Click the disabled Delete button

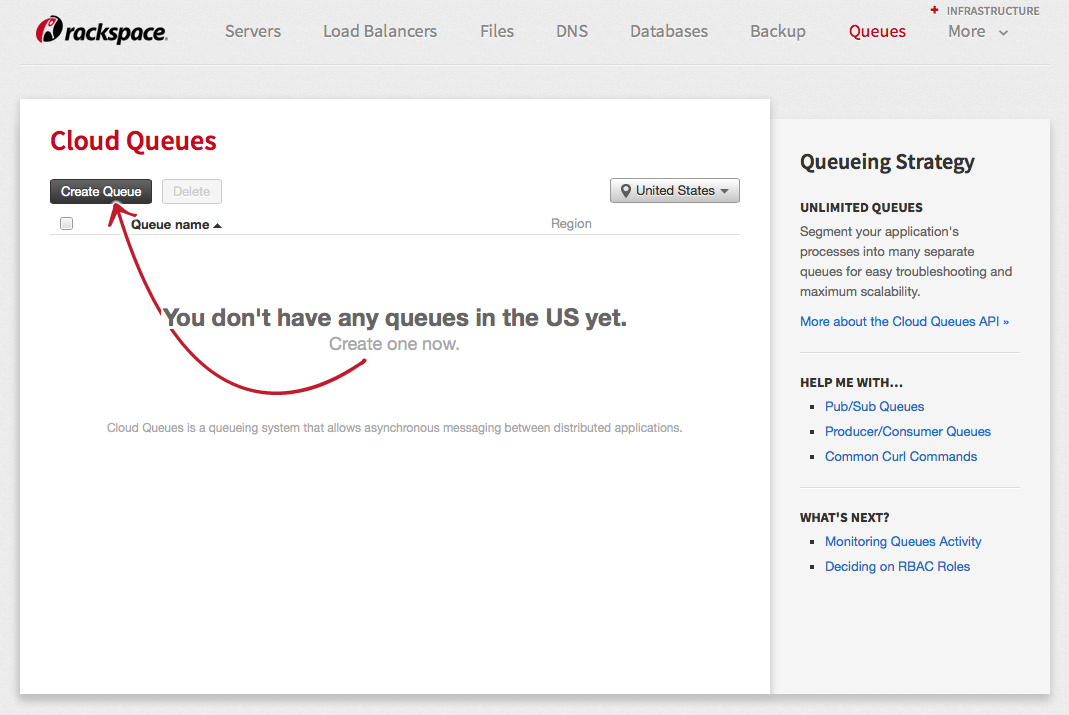click(192, 192)
